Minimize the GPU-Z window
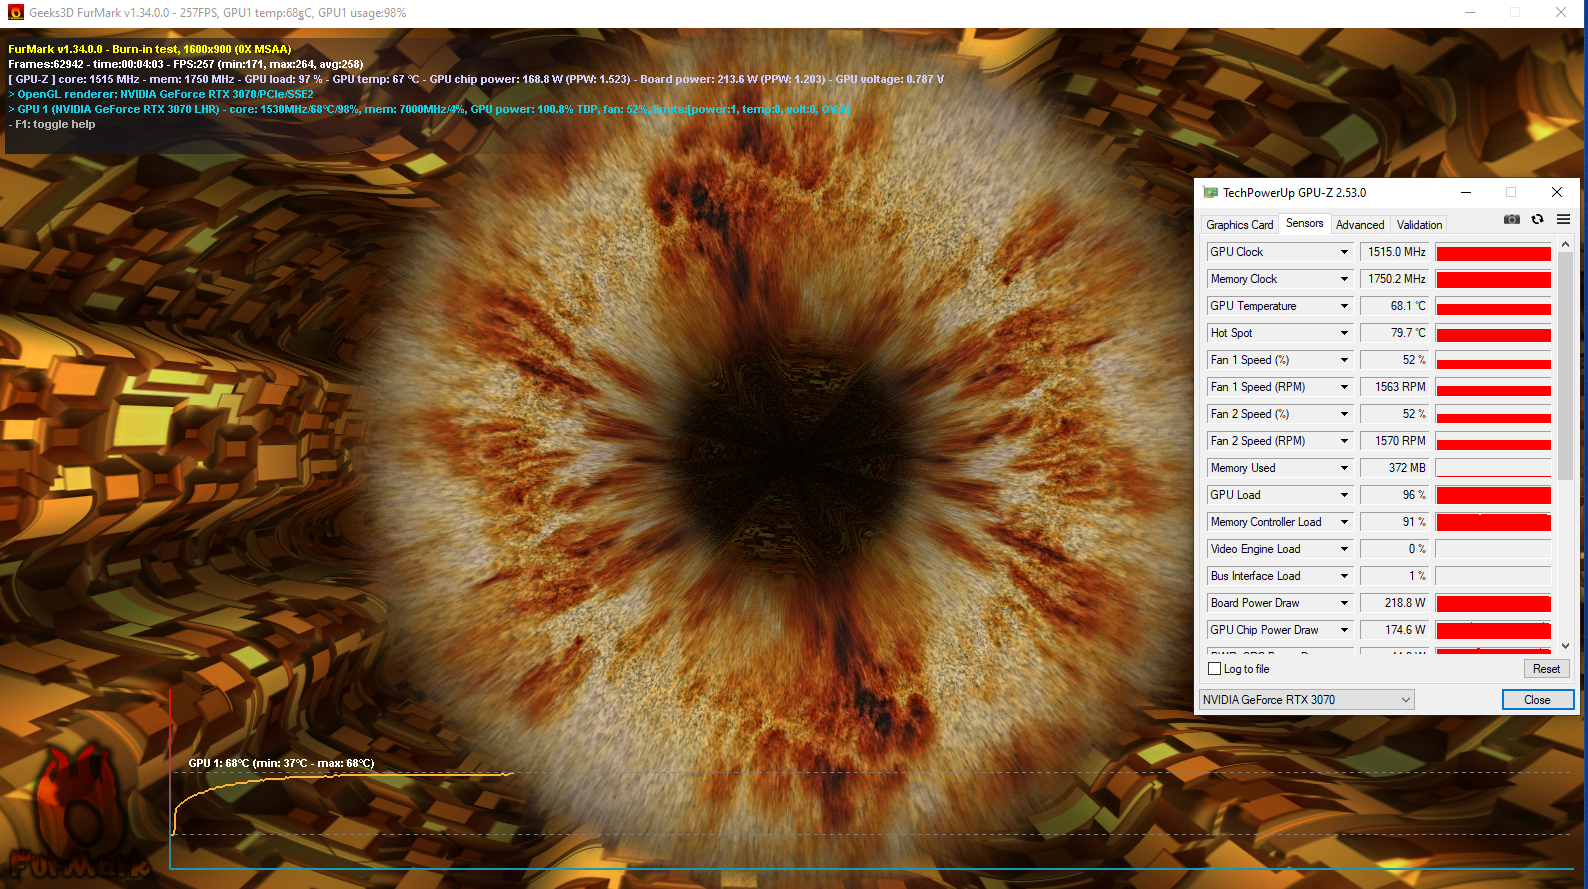Viewport: 1588px width, 889px height. pos(1465,193)
